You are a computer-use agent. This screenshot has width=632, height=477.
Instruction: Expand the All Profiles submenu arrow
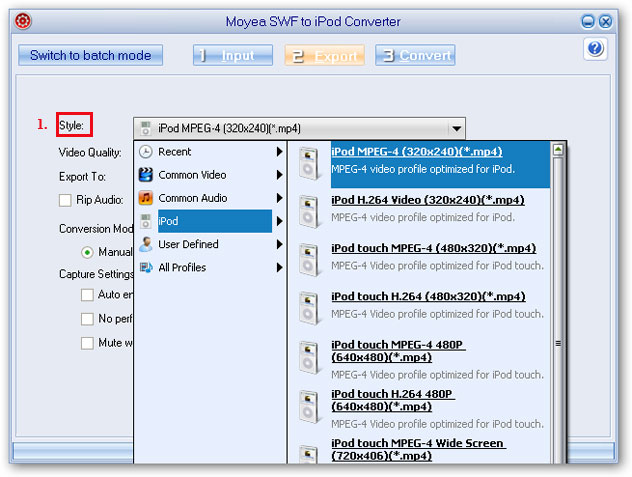pos(279,267)
